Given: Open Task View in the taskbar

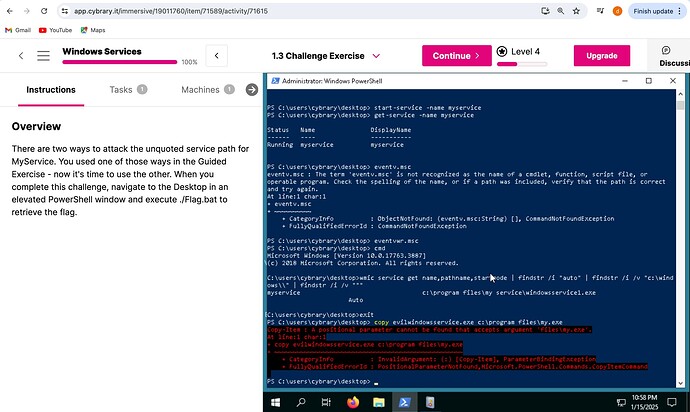Looking at the screenshot, I should (326, 401).
